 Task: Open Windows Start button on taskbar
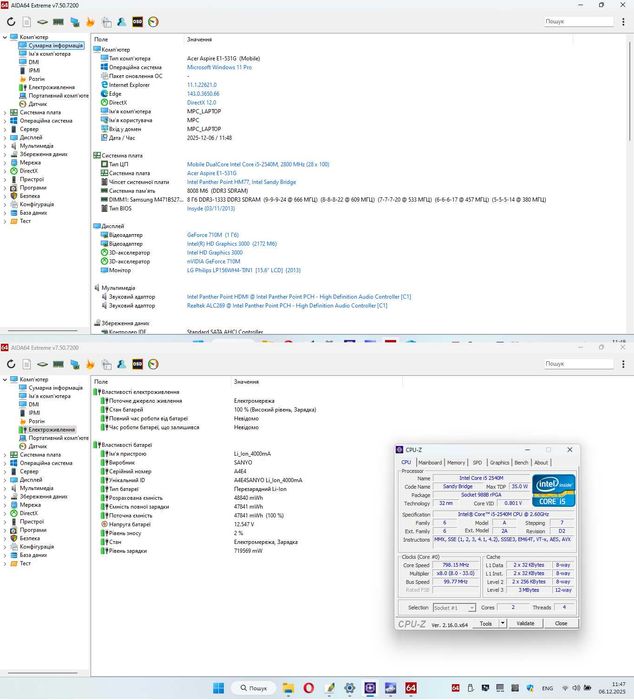(x=219, y=688)
